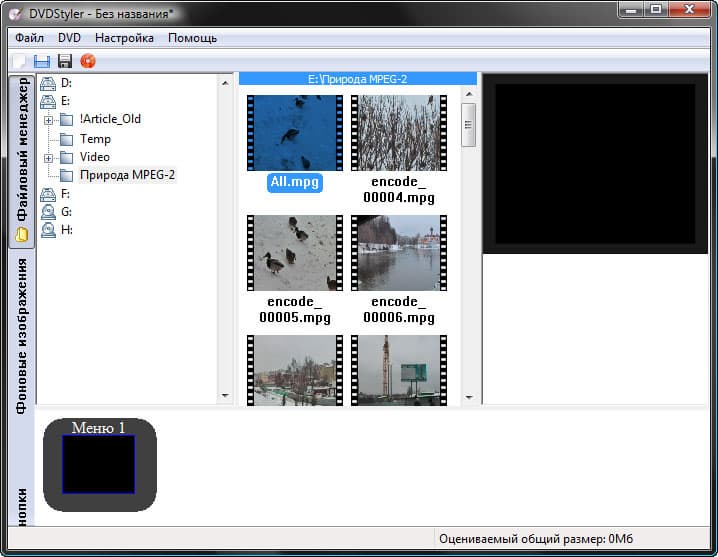The image size is (718, 557).
Task: Click the encode_00005.mpg file name label
Action: click(x=295, y=310)
